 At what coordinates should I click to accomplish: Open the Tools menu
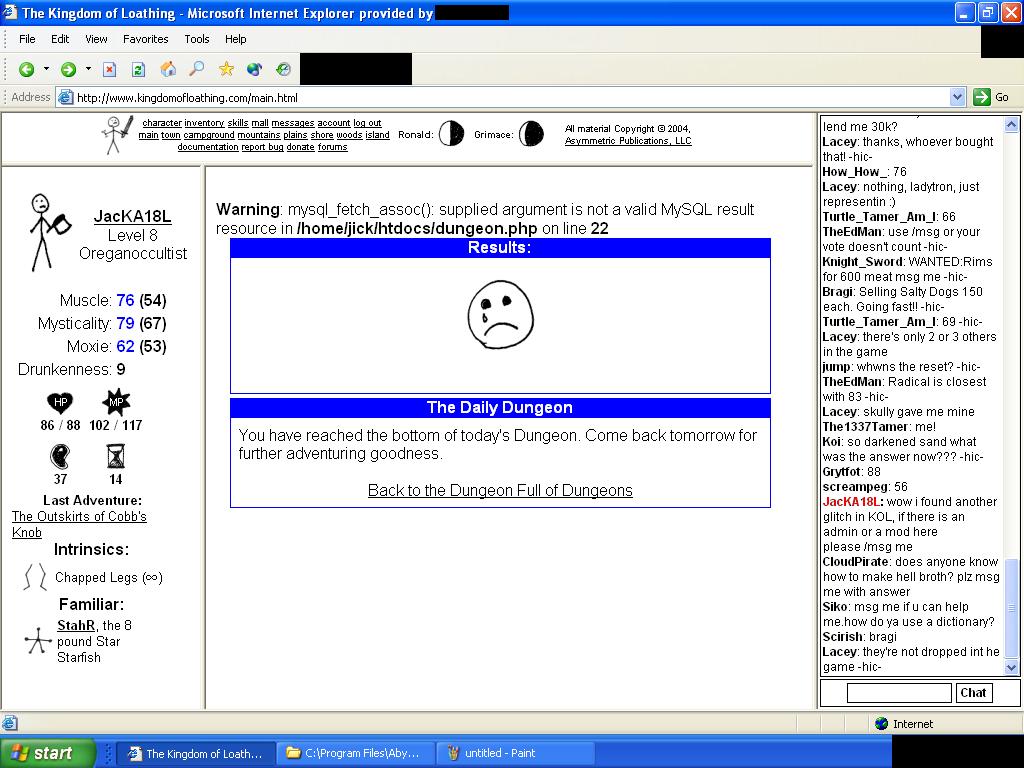coord(196,39)
